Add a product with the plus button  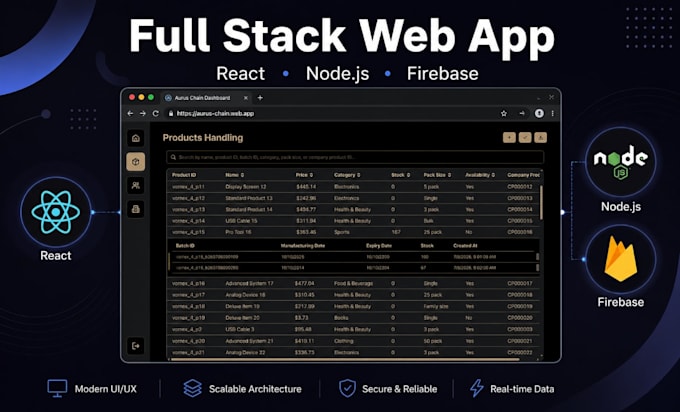509,138
